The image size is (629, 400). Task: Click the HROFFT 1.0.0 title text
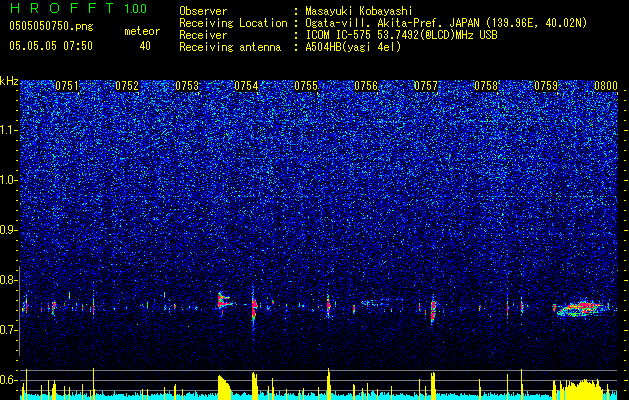[78, 8]
